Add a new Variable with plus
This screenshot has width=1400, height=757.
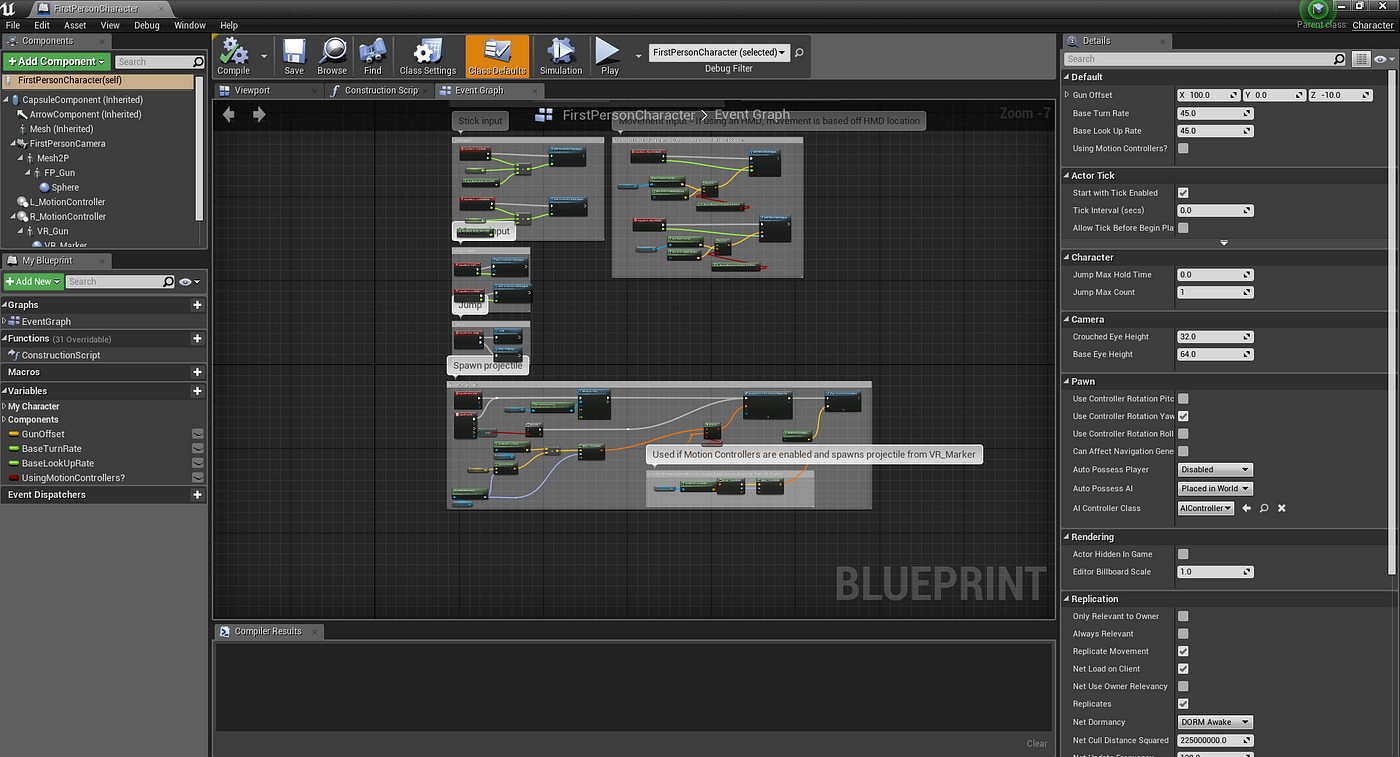(197, 391)
